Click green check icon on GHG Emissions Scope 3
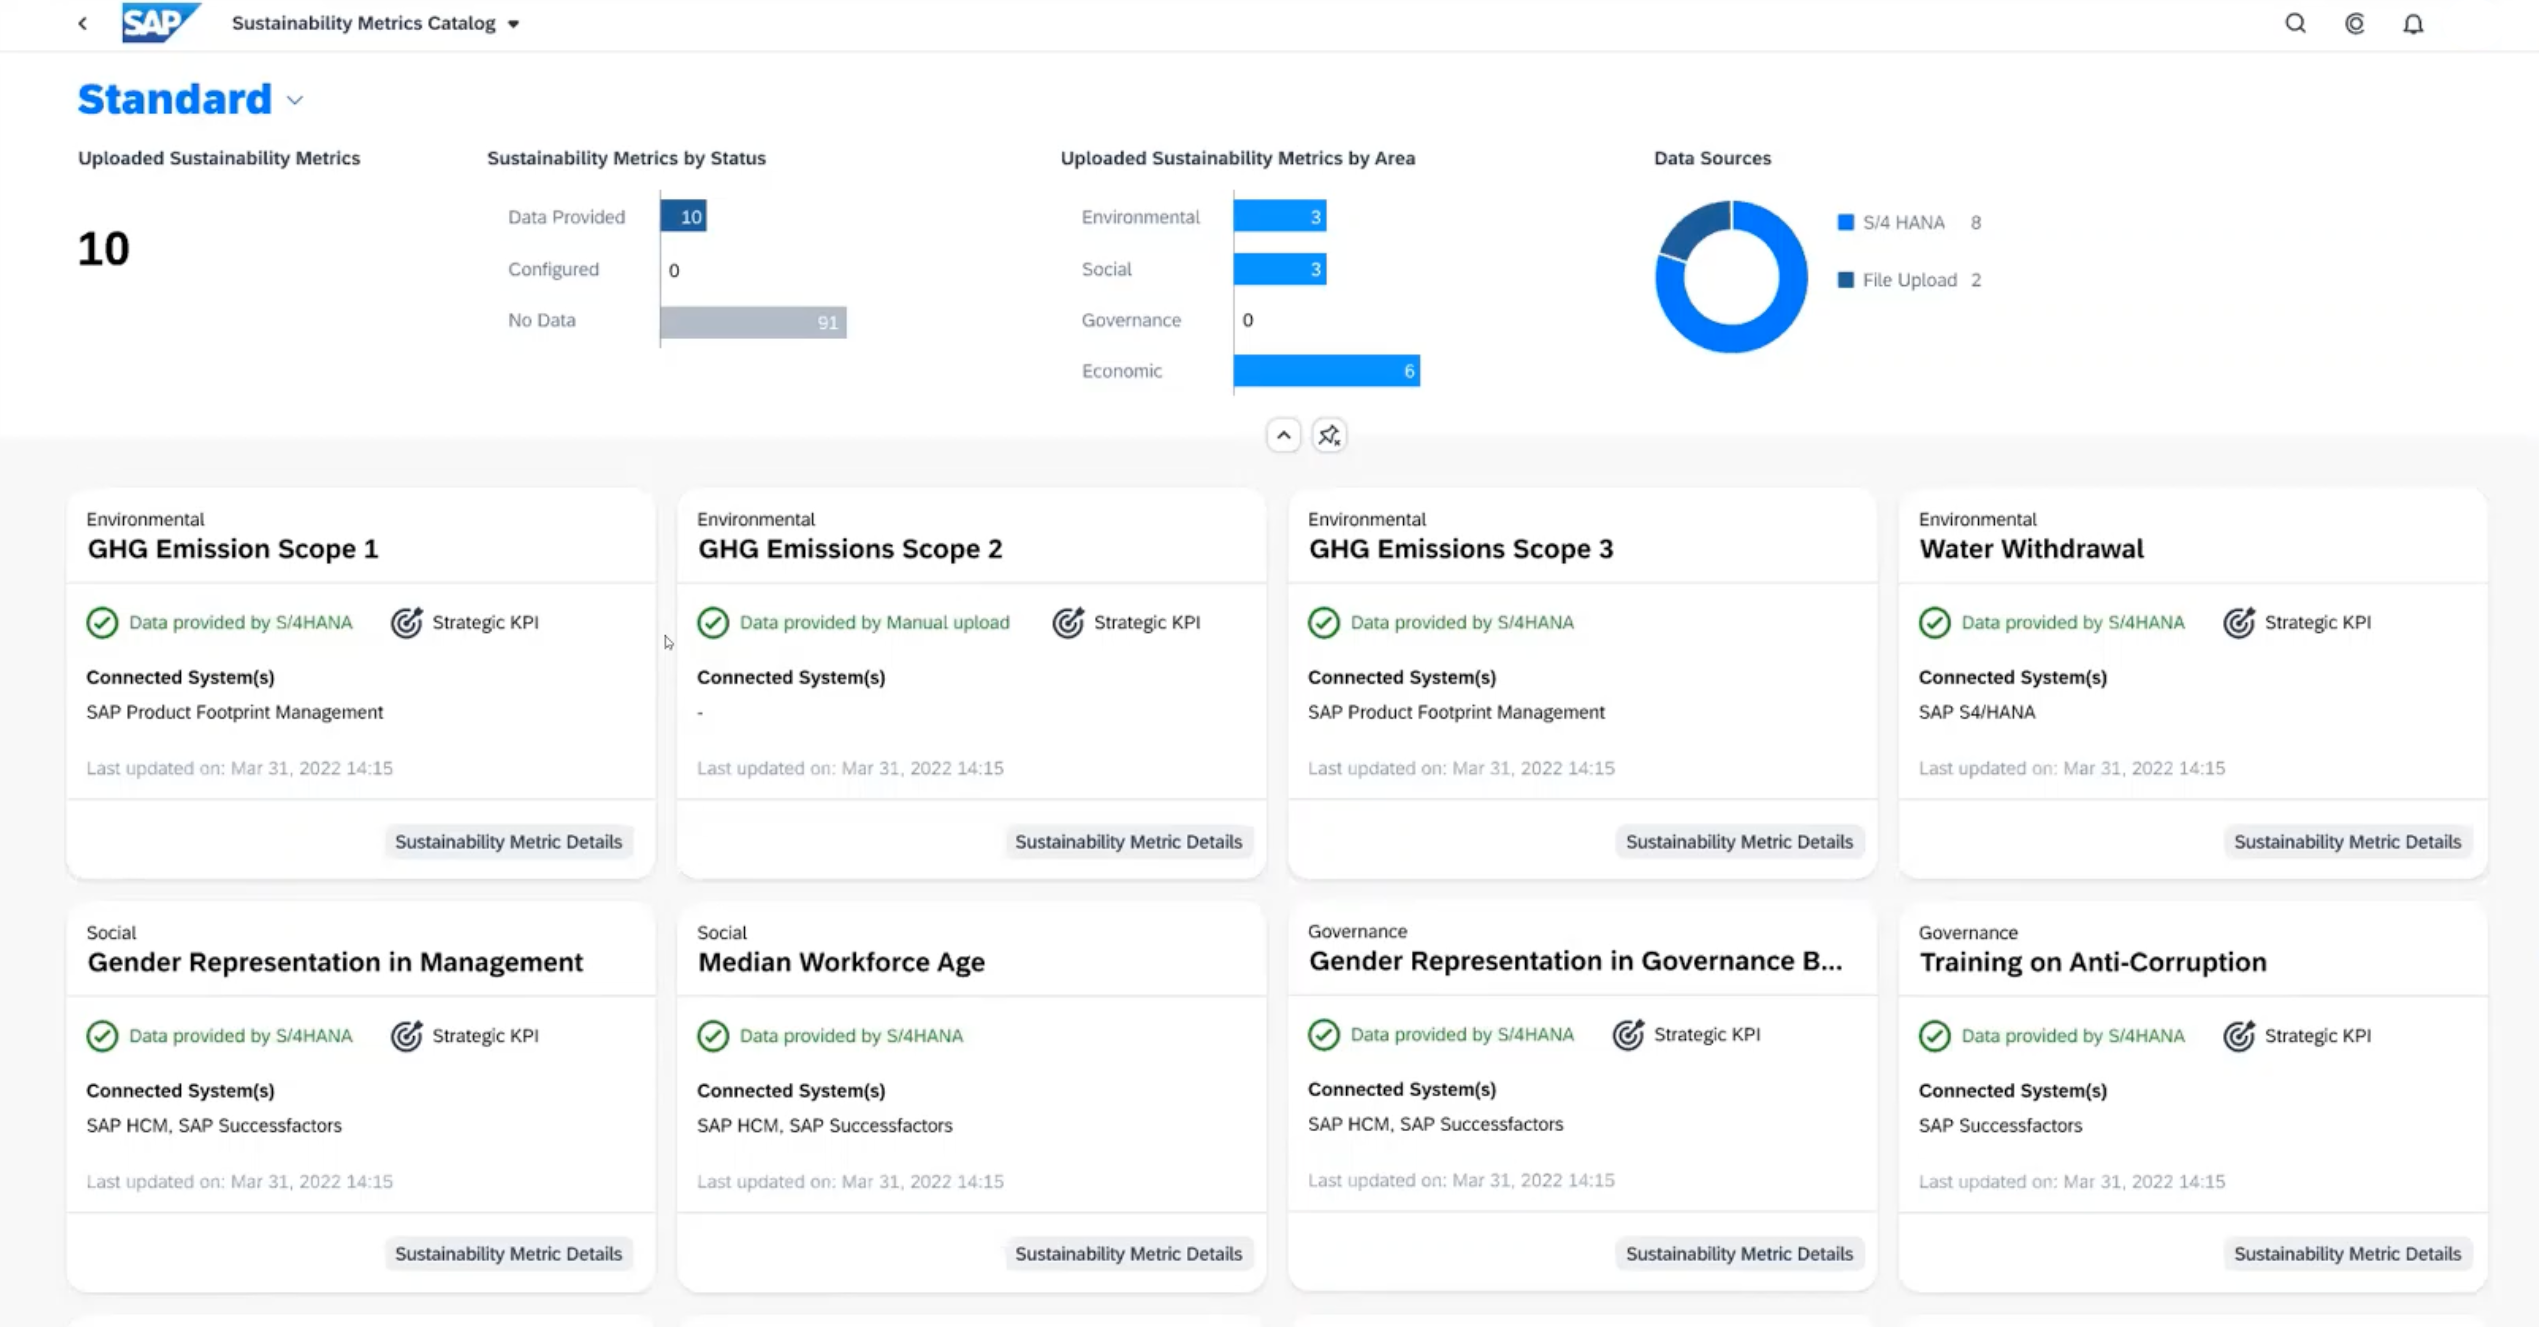Screen dimensions: 2539x1327 [1324, 622]
